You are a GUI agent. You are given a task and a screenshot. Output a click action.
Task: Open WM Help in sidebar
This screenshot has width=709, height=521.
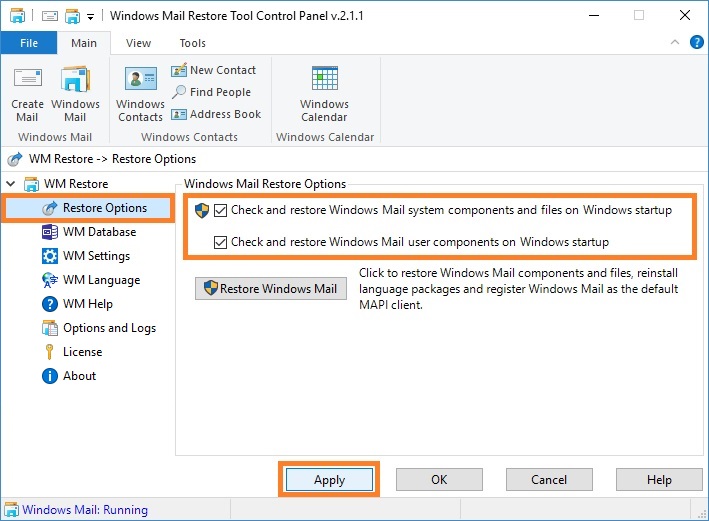coord(88,304)
